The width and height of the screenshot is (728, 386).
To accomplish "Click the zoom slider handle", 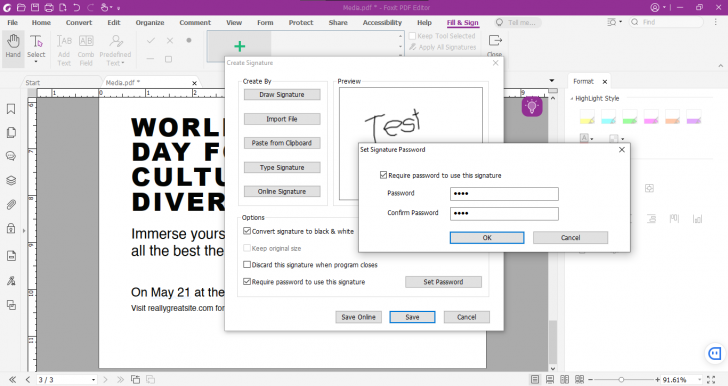I will click(x=621, y=380).
